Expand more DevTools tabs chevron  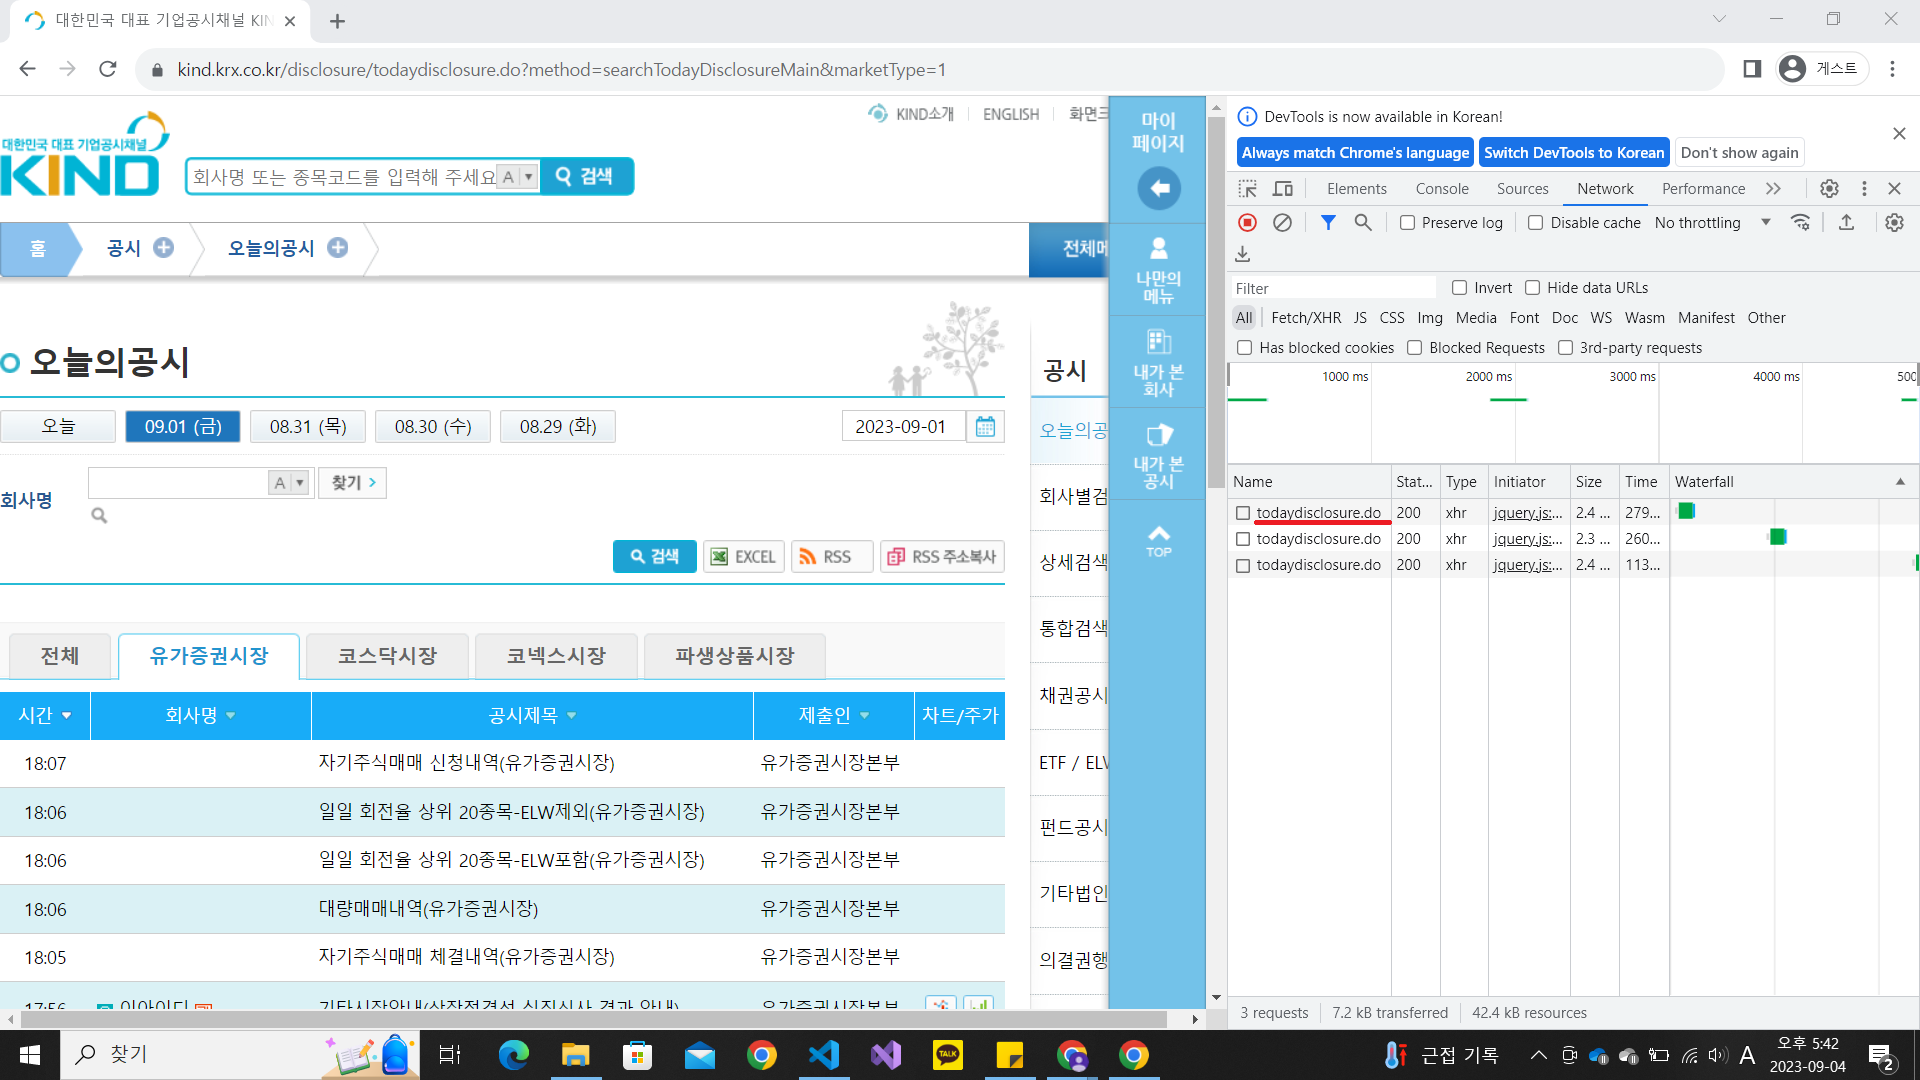(x=1773, y=189)
